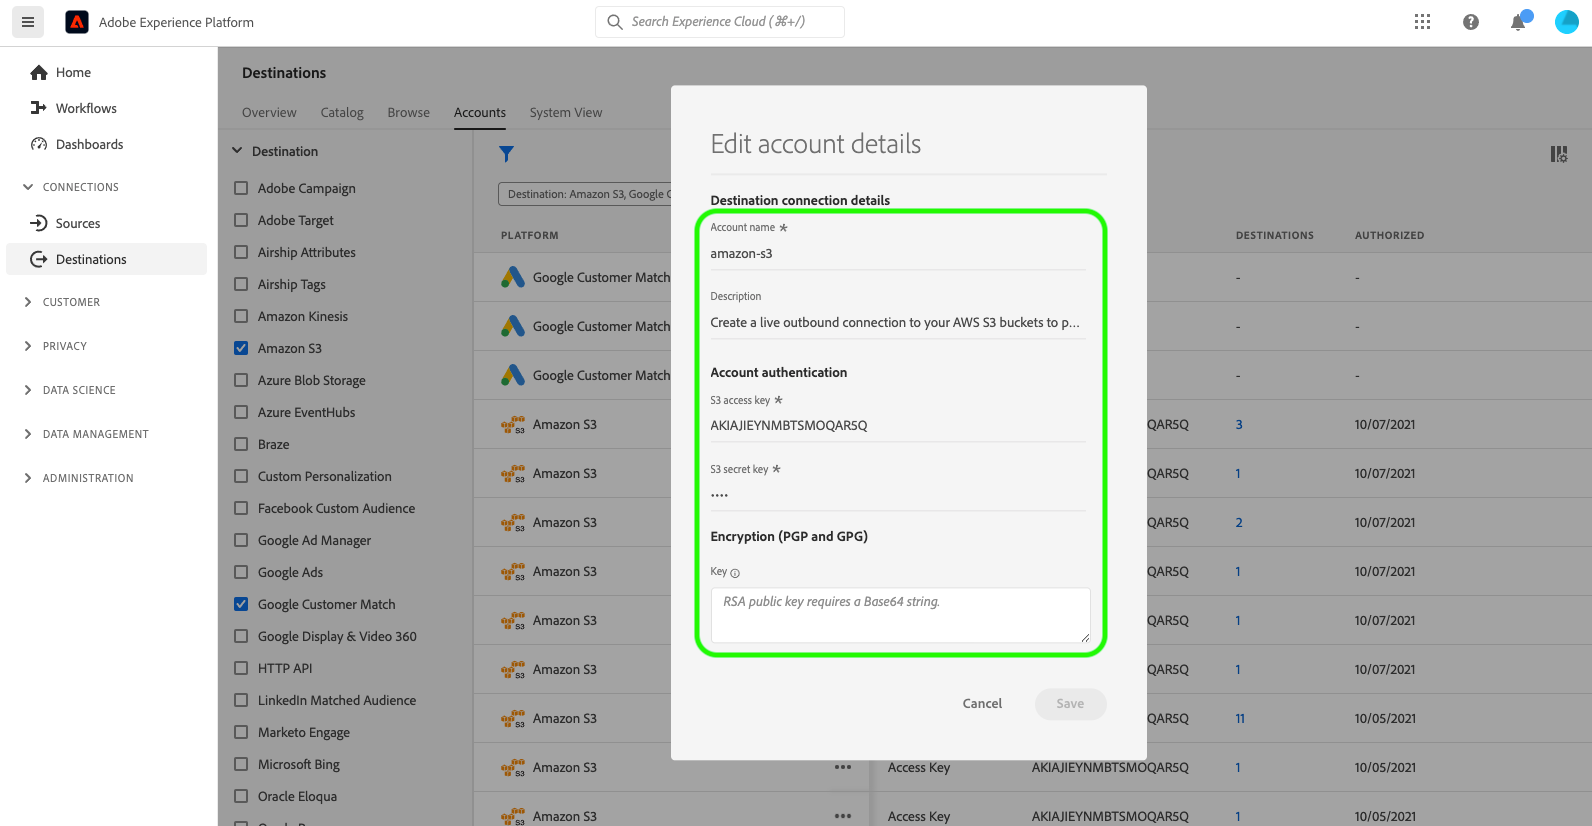Tick the Marketo Engage checkbox
The width and height of the screenshot is (1592, 826).
[x=241, y=732]
